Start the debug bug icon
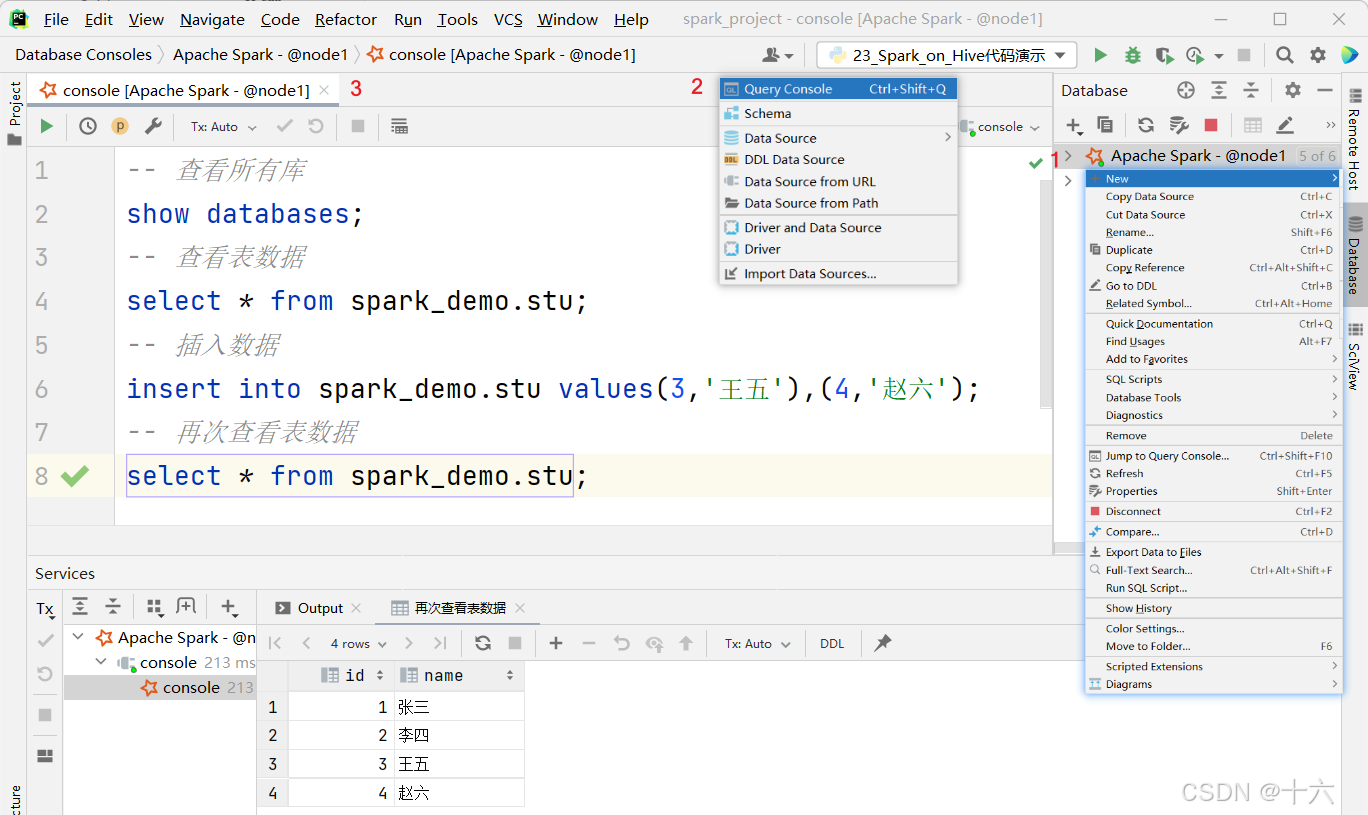1368x815 pixels. coord(1132,55)
